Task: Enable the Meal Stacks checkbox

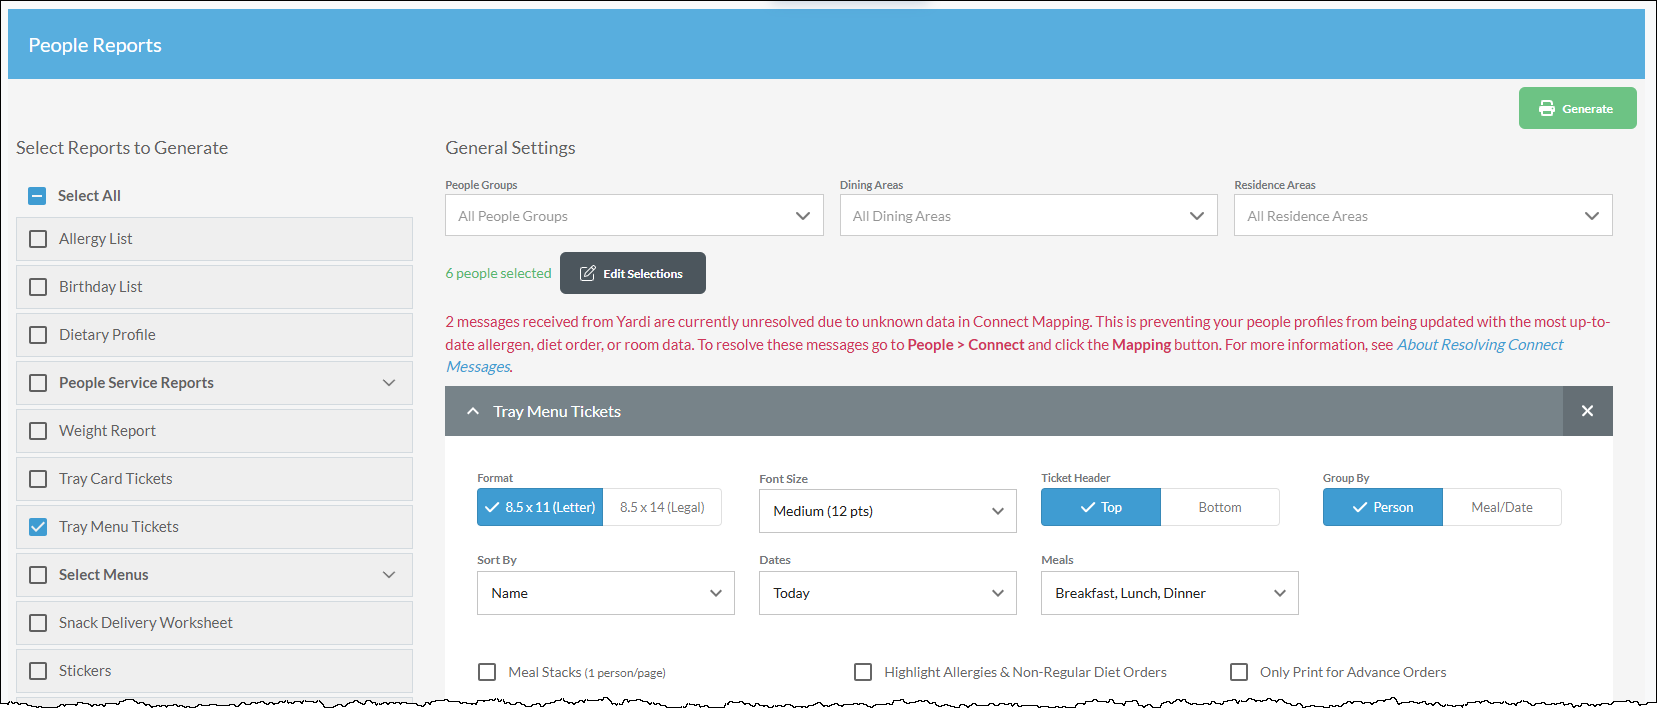Action: click(x=487, y=672)
